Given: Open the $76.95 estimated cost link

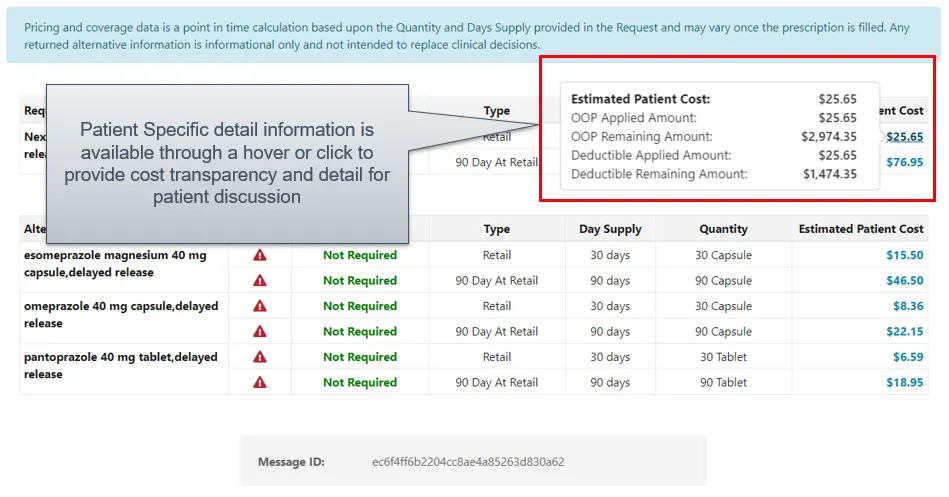Looking at the screenshot, I should pos(905,162).
